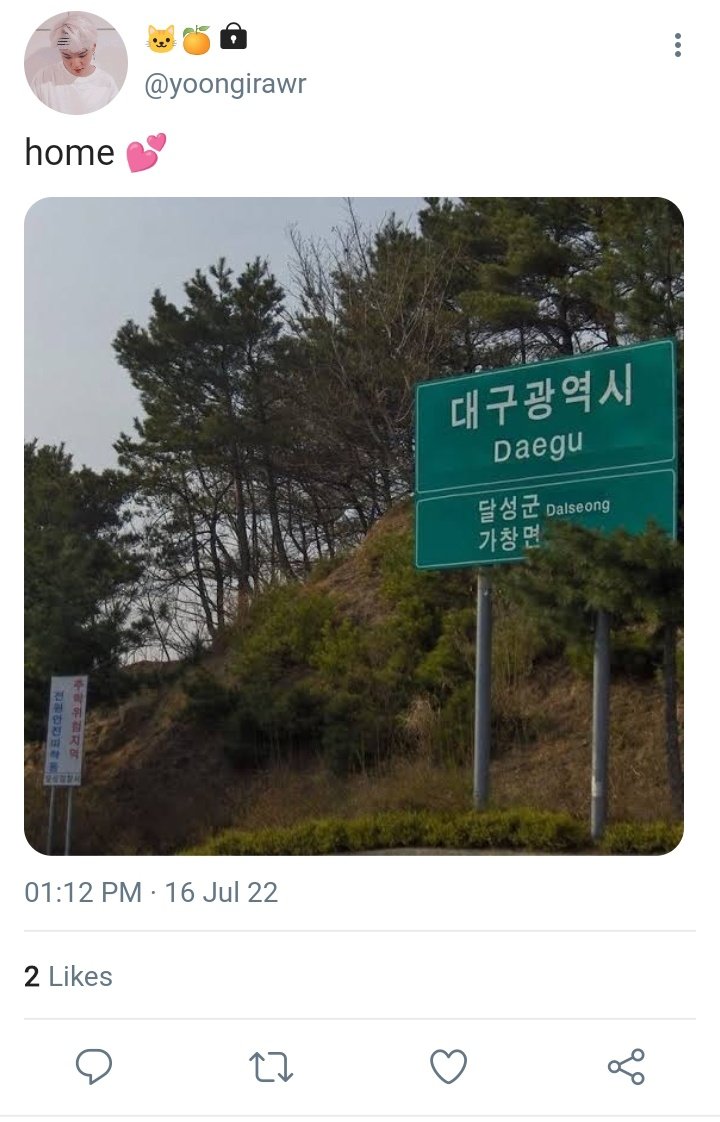
Task: Like the tweet with heart icon
Action: 448,1066
